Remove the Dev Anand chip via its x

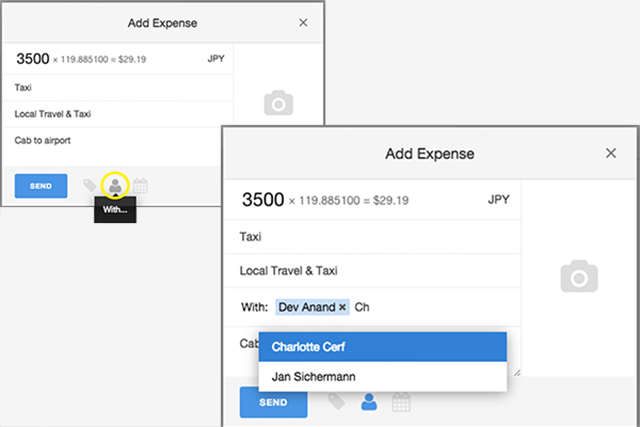click(x=342, y=307)
